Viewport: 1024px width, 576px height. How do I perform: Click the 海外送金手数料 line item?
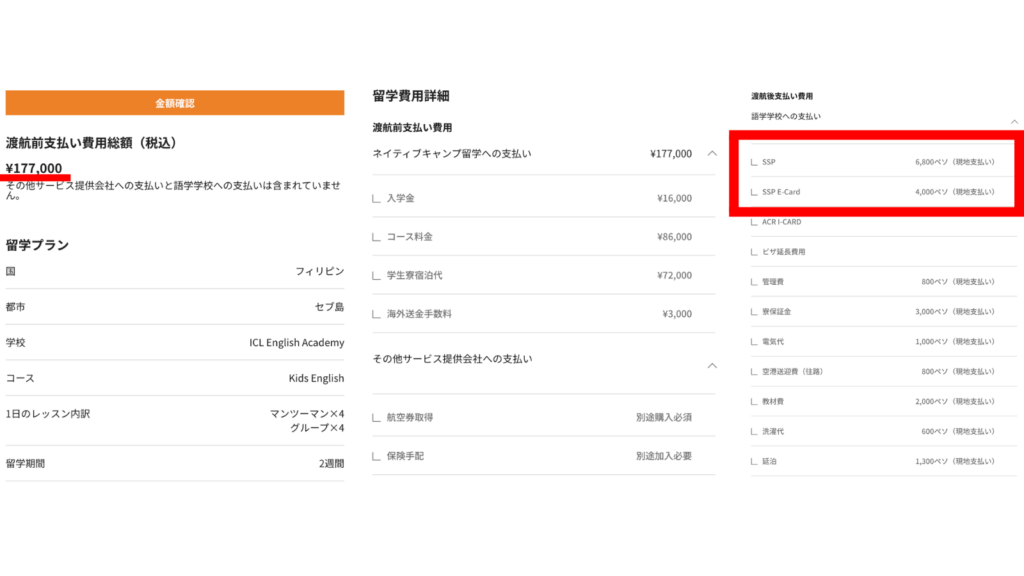(419, 313)
